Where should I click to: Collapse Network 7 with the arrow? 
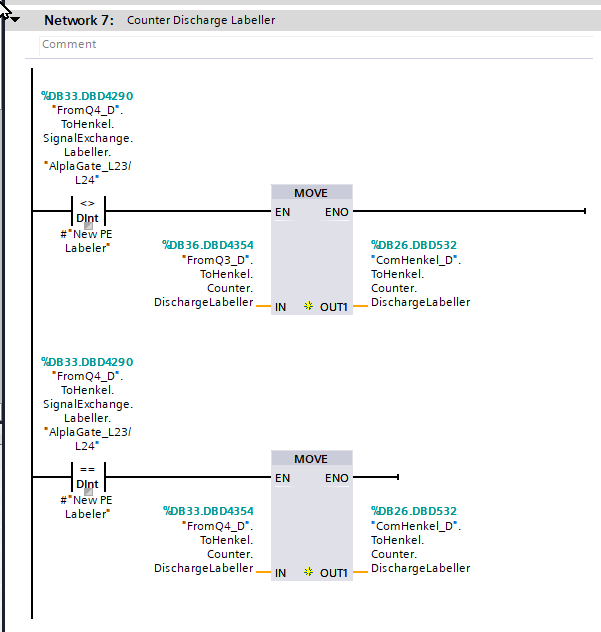[15, 19]
